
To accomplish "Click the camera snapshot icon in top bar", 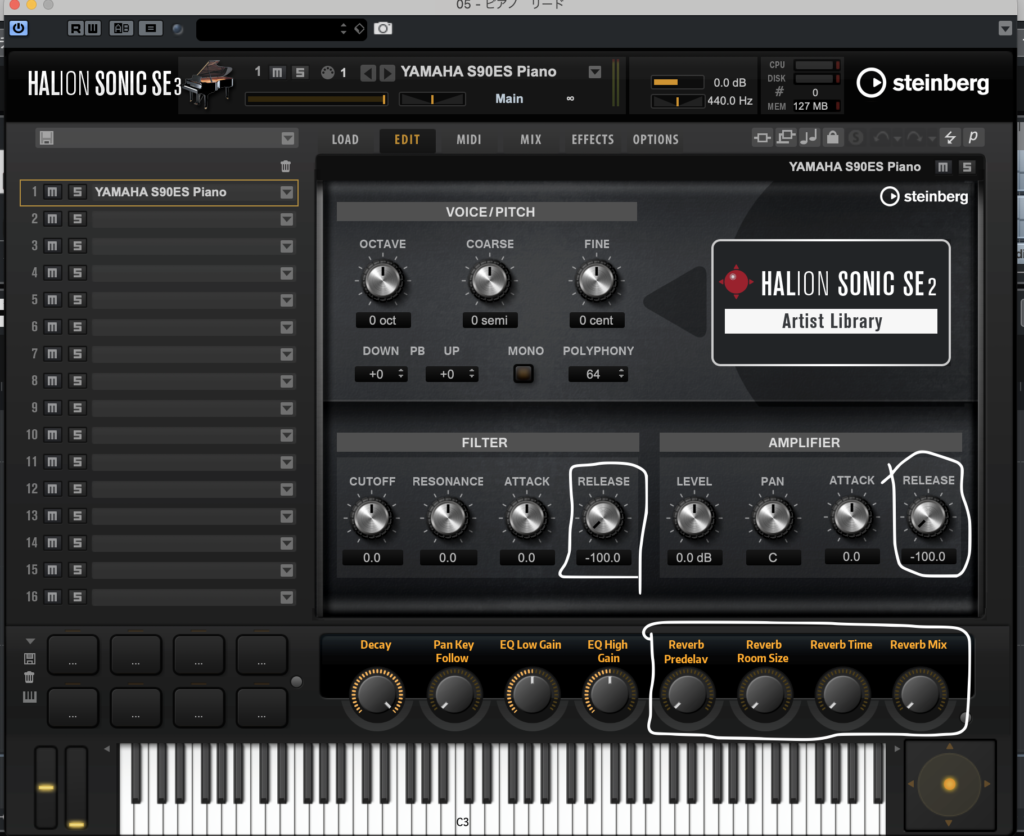I will coord(383,29).
